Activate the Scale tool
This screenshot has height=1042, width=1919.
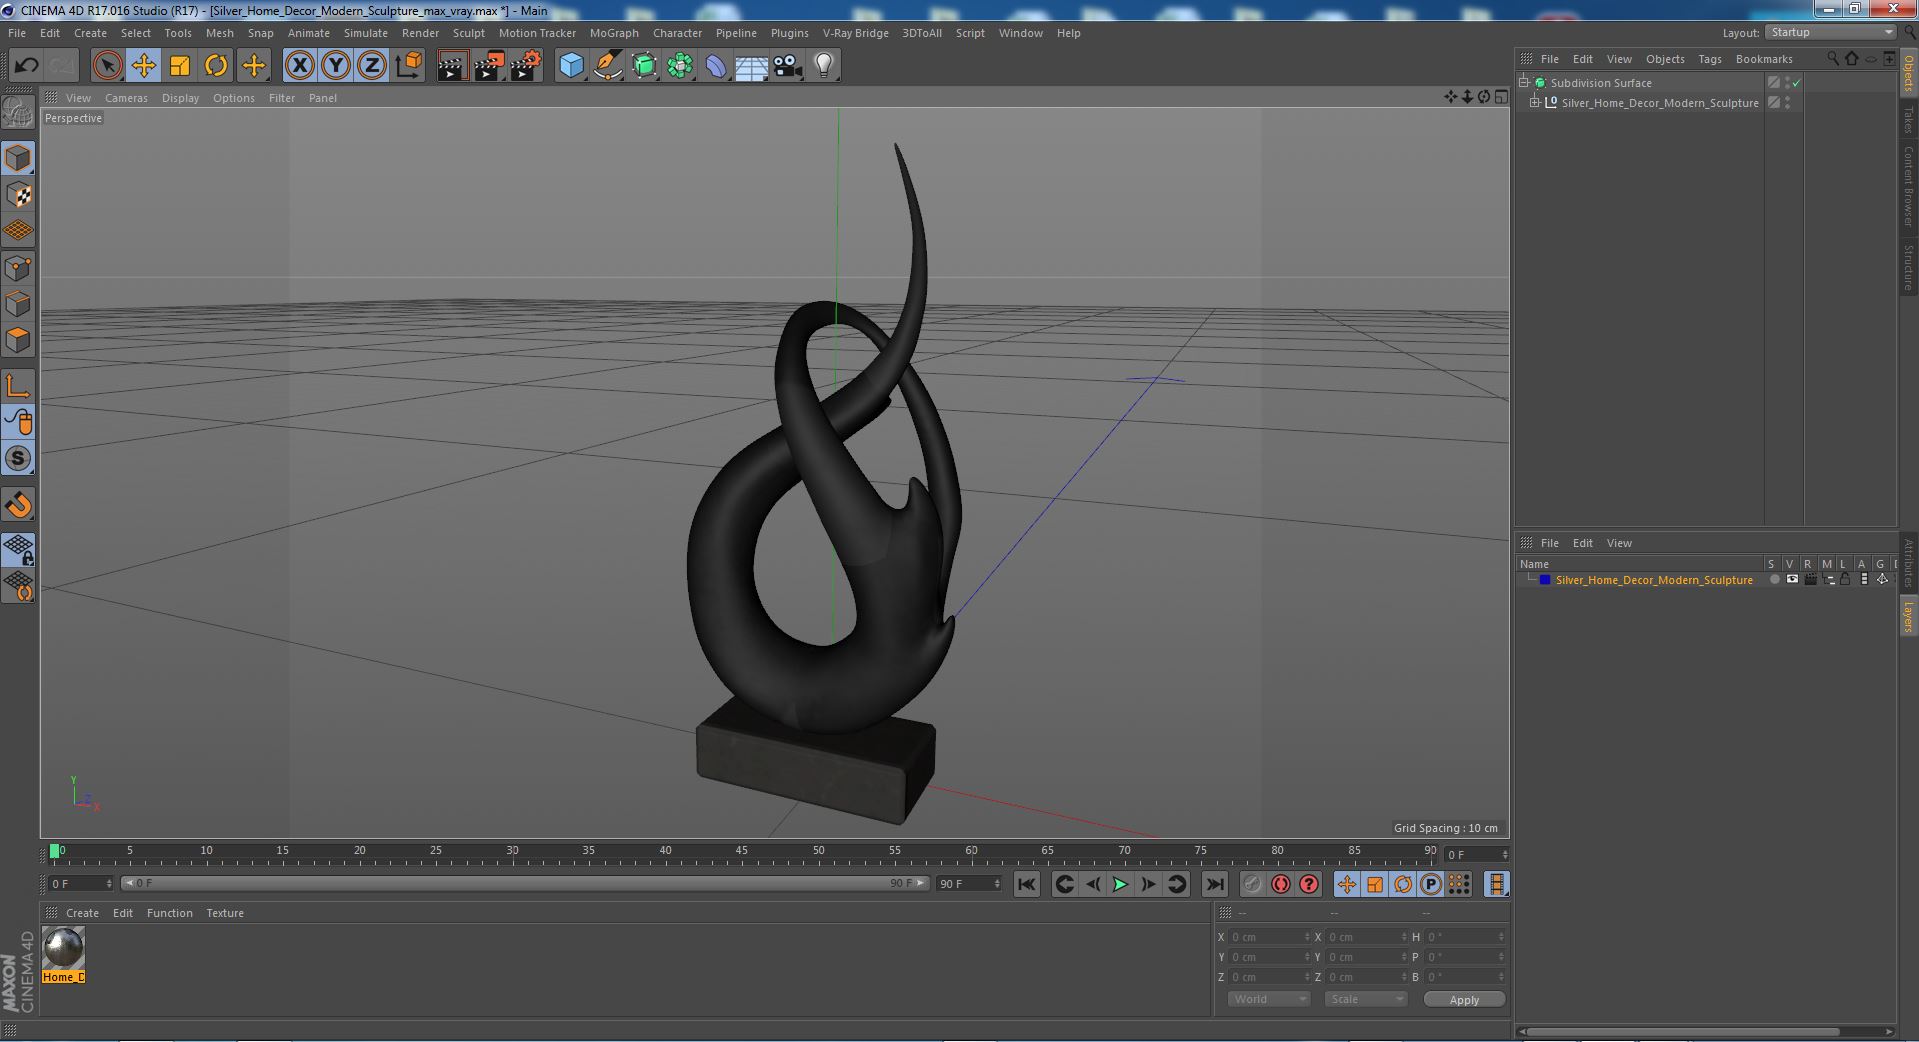[180, 66]
